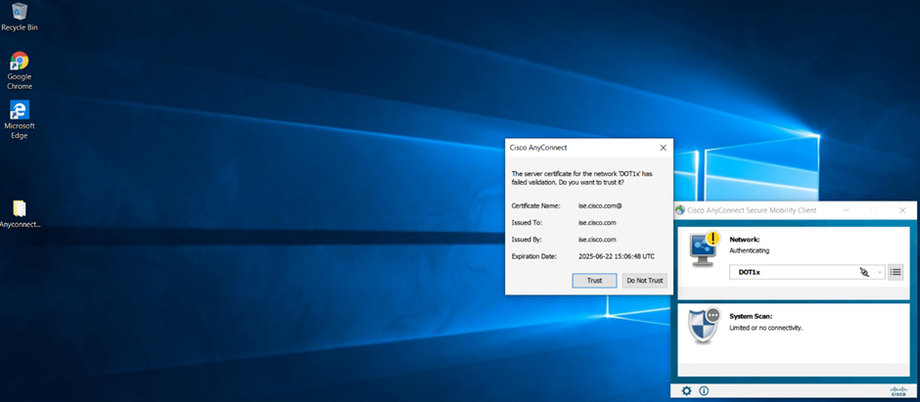Image resolution: width=920 pixels, height=402 pixels.
Task: Click the 'Authenticating' network status text
Action: coord(749,251)
